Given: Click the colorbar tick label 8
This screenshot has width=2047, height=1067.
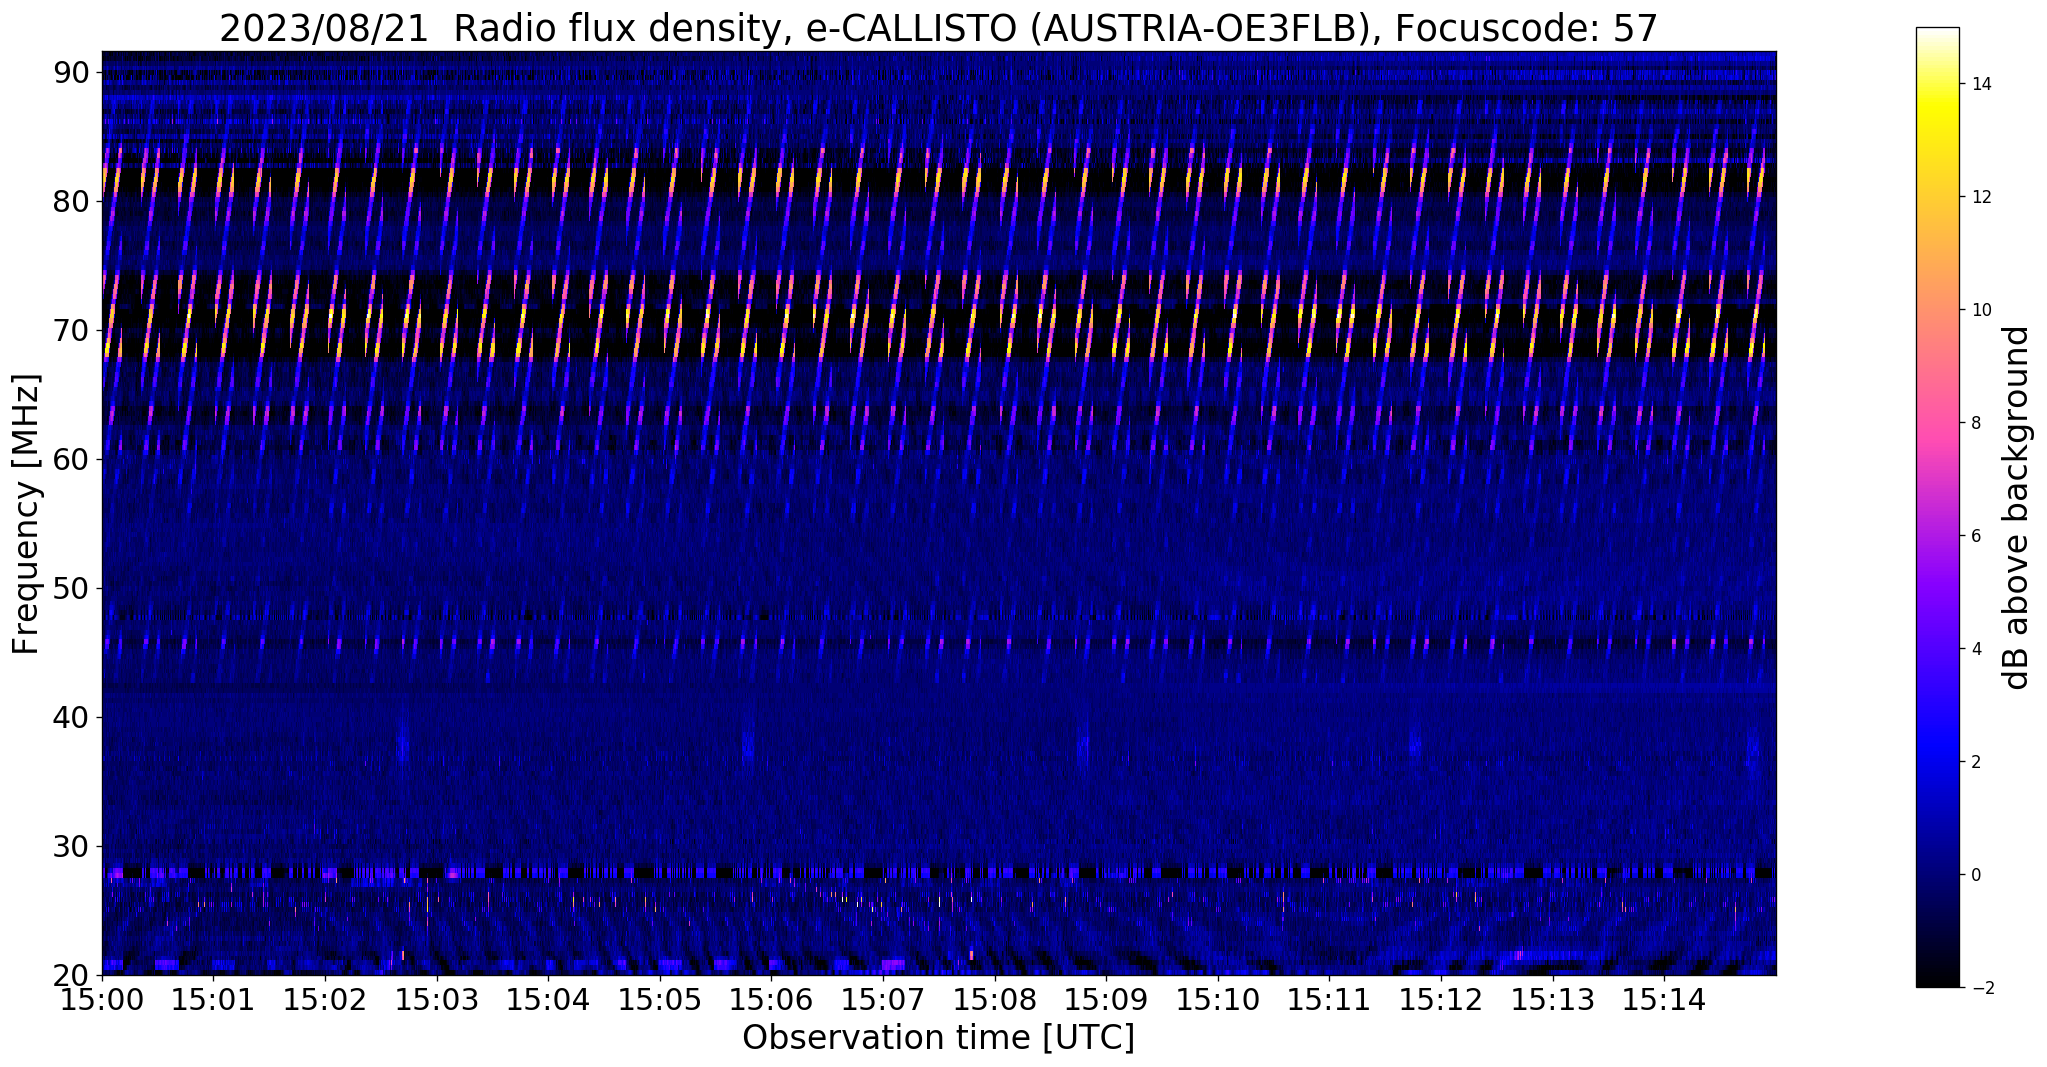Looking at the screenshot, I should click(1975, 423).
